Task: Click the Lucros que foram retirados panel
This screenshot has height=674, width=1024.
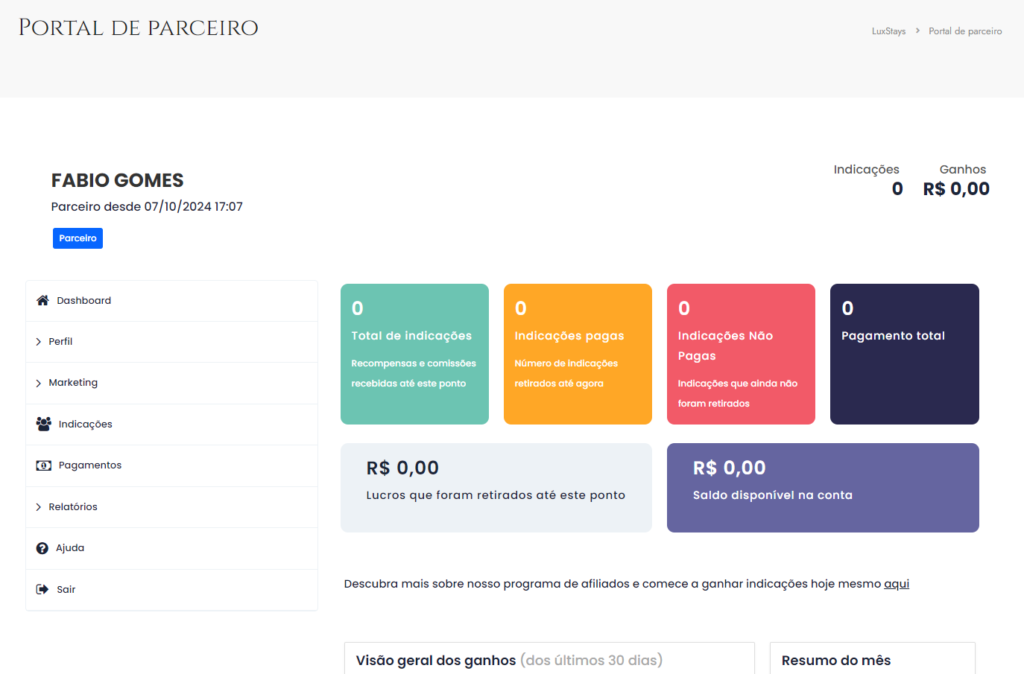Action: click(496, 487)
